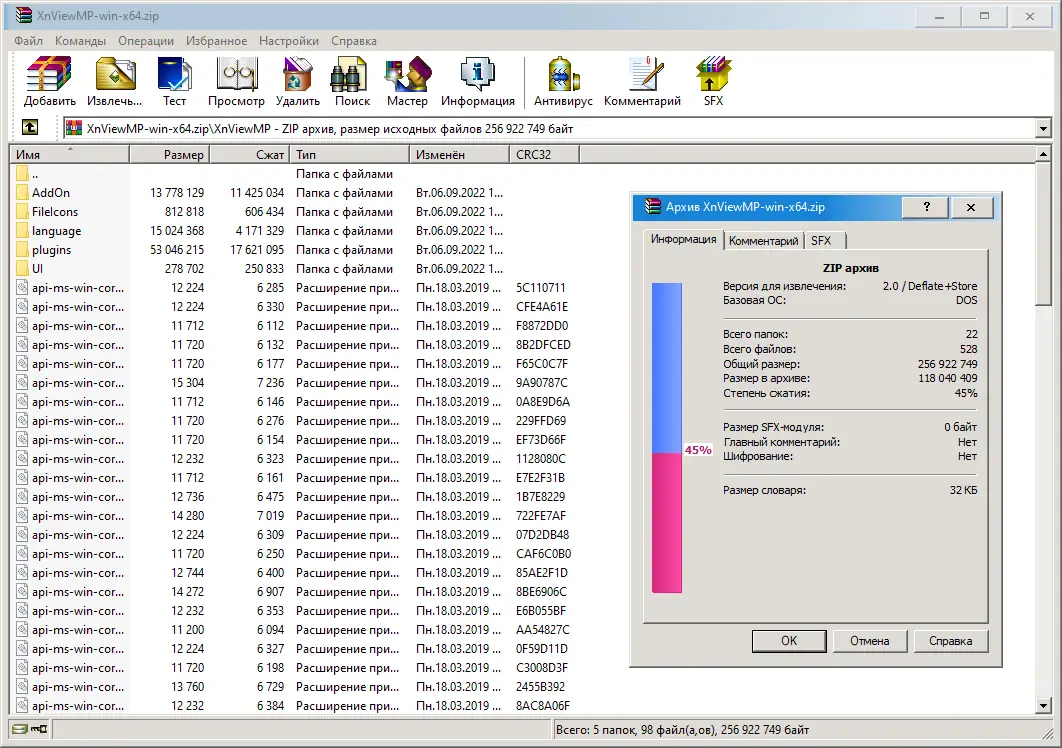Open the Операции menu
This screenshot has height=748, width=1062.
click(146, 41)
